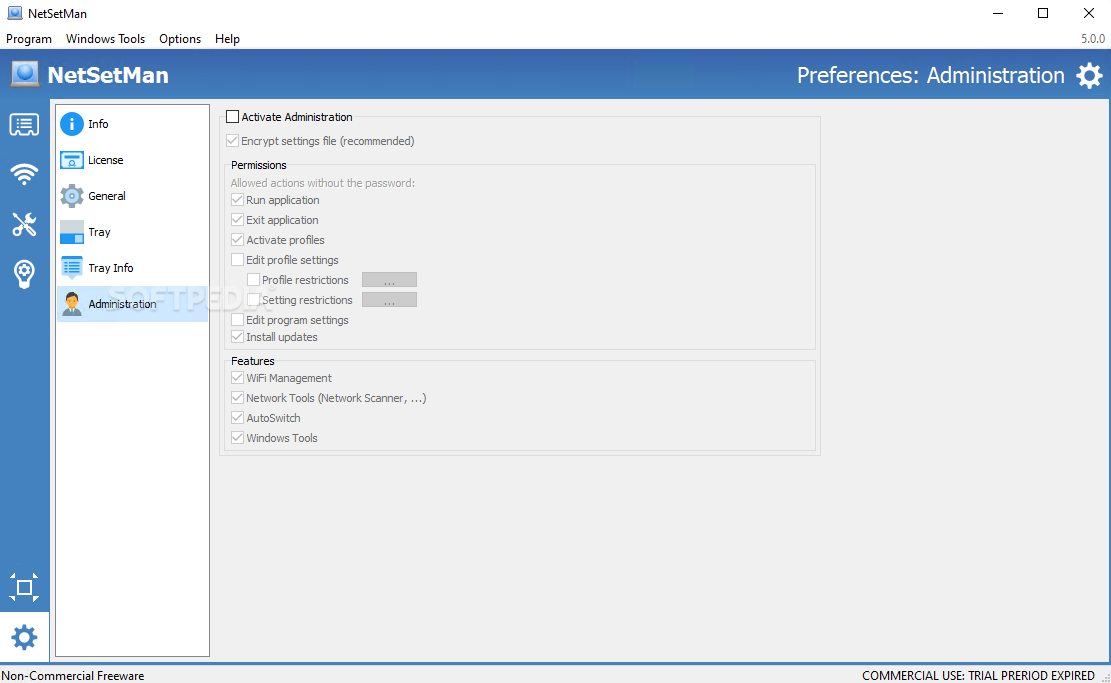Click the Preferences: Administration heading
The image size is (1111, 683).
point(930,75)
